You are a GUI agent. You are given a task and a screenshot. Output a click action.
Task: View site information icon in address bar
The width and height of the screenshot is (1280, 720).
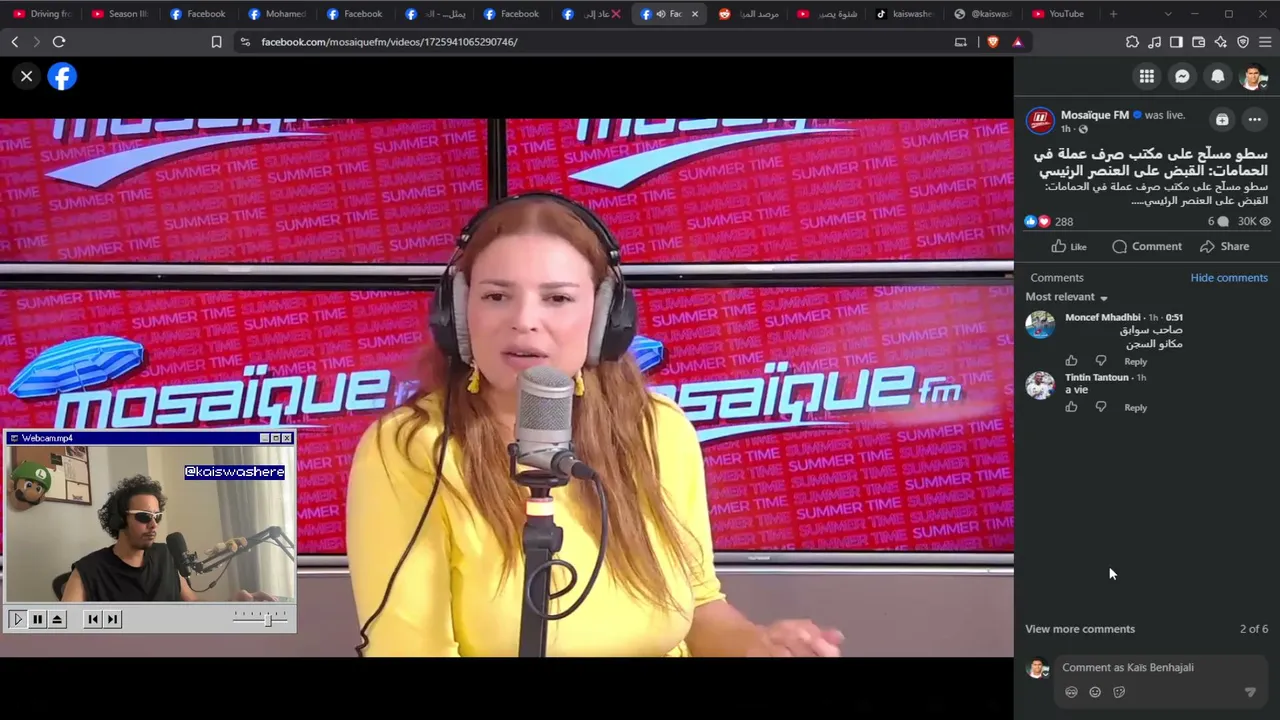click(245, 42)
